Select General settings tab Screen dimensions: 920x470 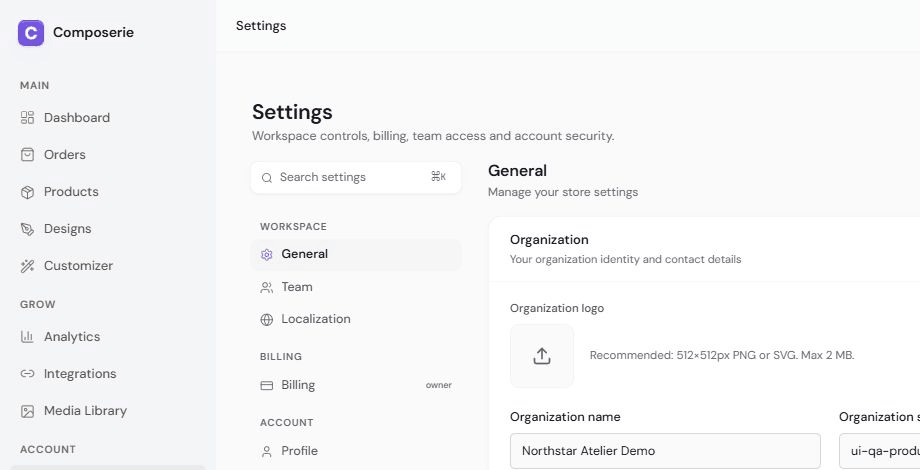(x=356, y=254)
